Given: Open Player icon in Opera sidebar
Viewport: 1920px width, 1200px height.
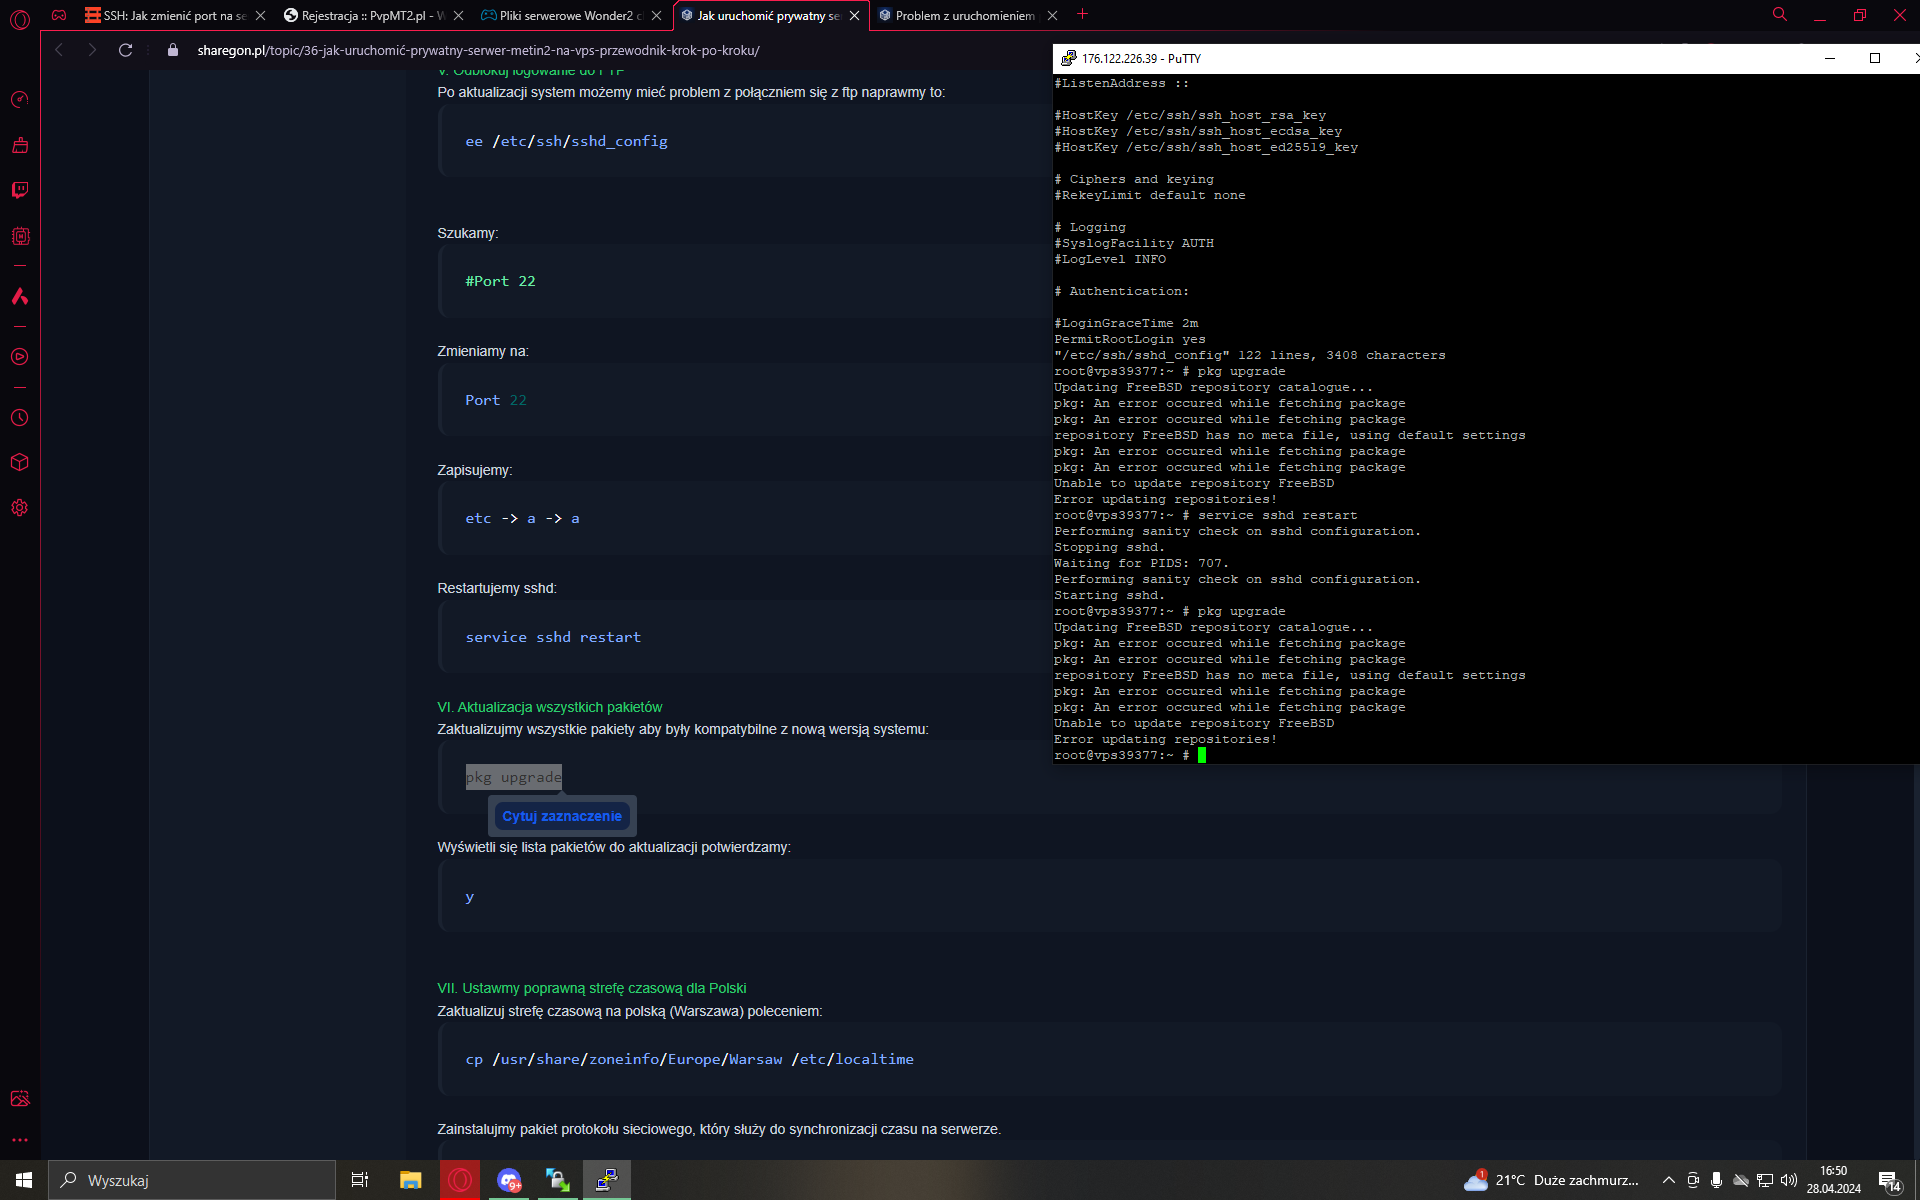Looking at the screenshot, I should [20, 357].
